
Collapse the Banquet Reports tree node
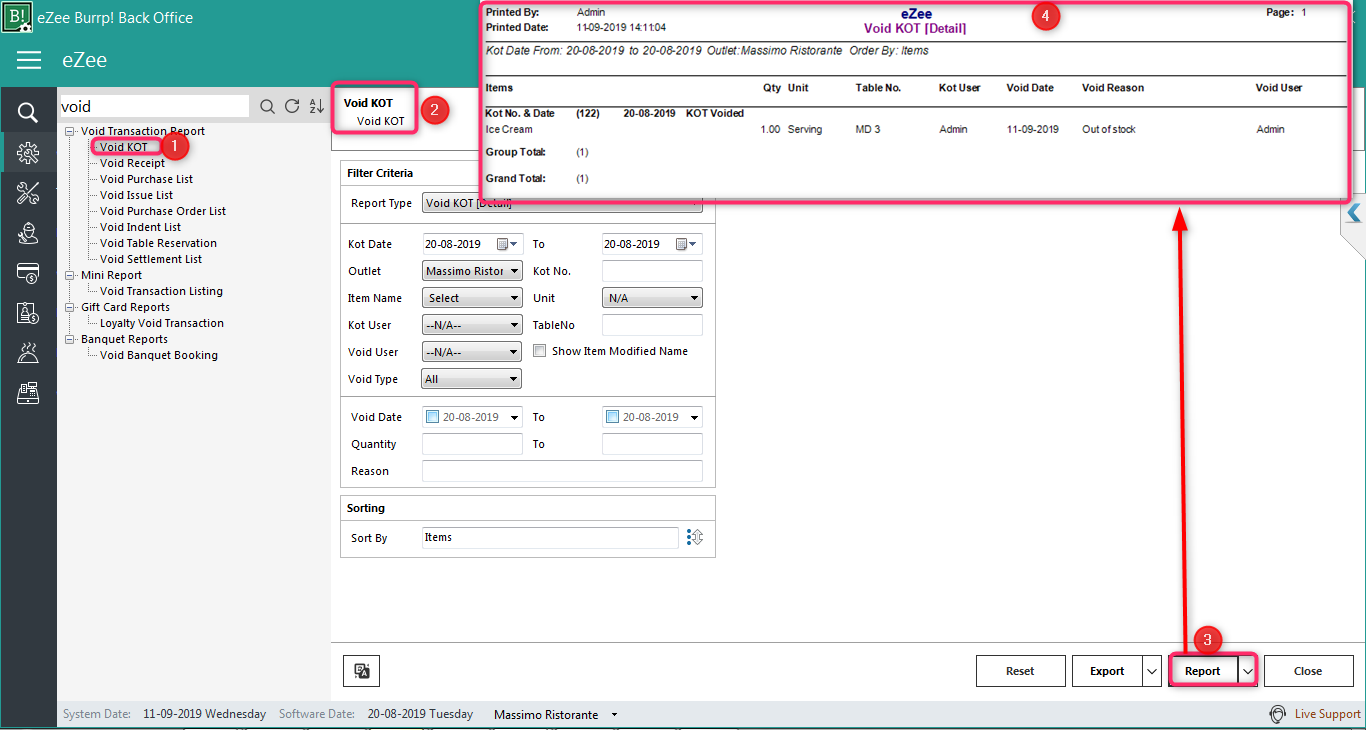pos(70,339)
